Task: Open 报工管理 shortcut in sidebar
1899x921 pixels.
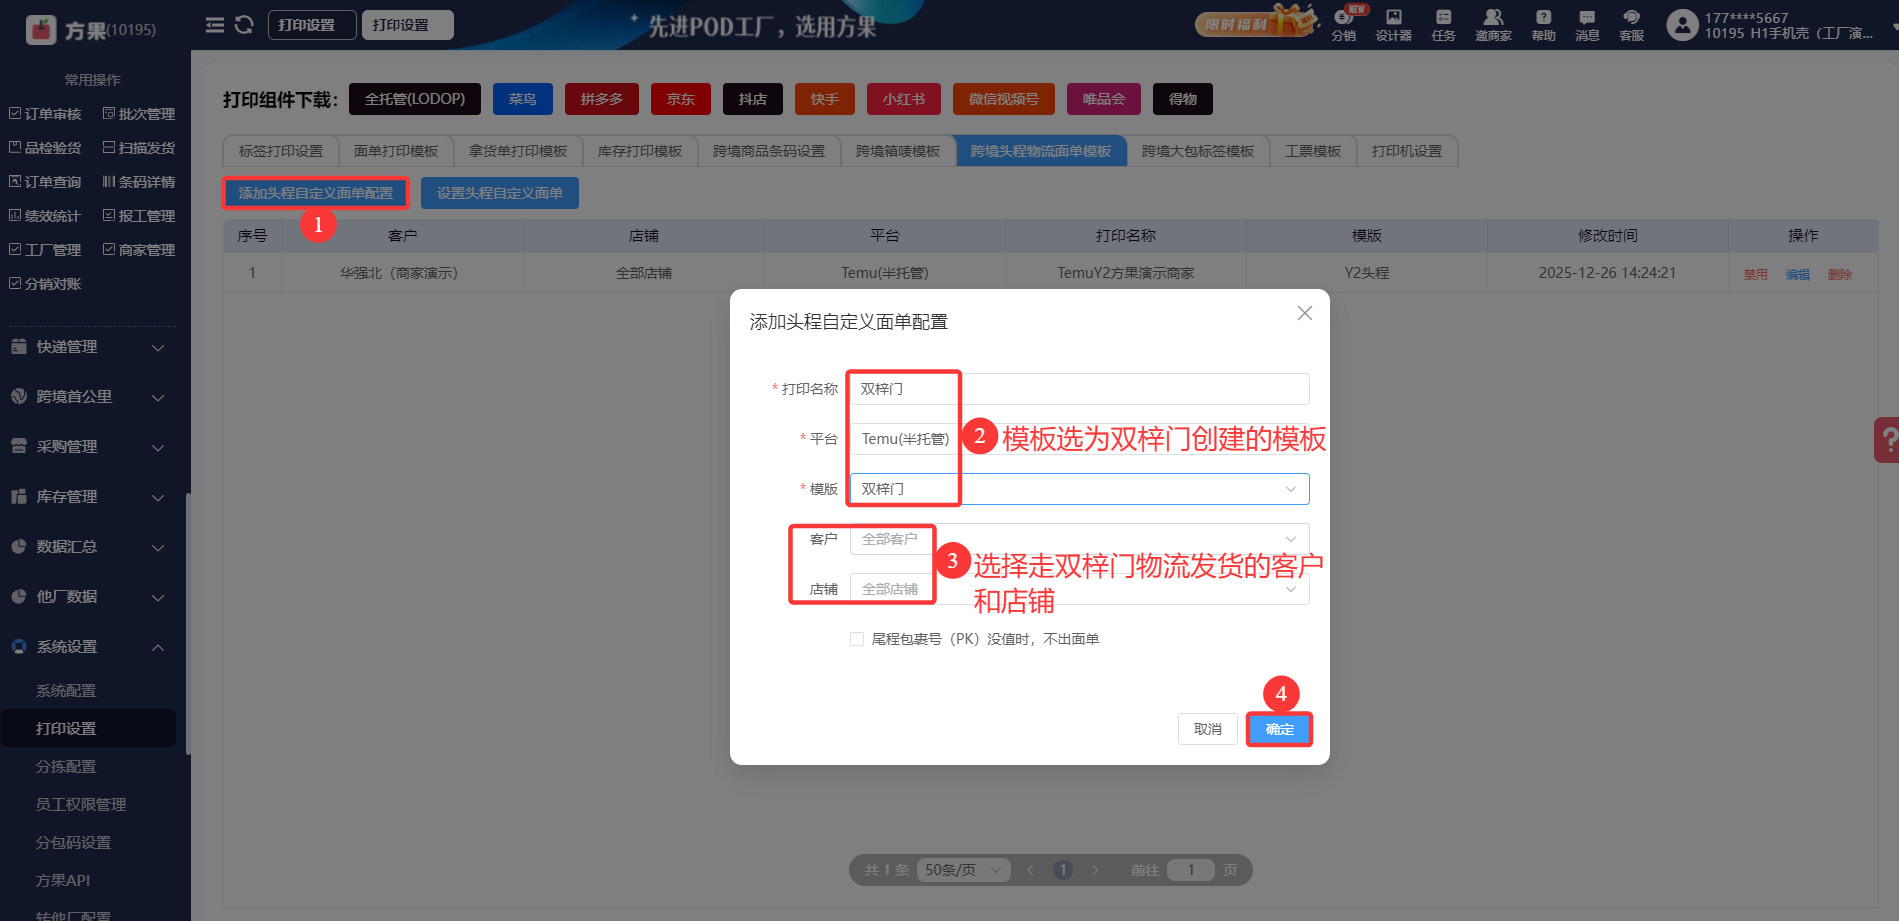Action: pyautogui.click(x=139, y=216)
